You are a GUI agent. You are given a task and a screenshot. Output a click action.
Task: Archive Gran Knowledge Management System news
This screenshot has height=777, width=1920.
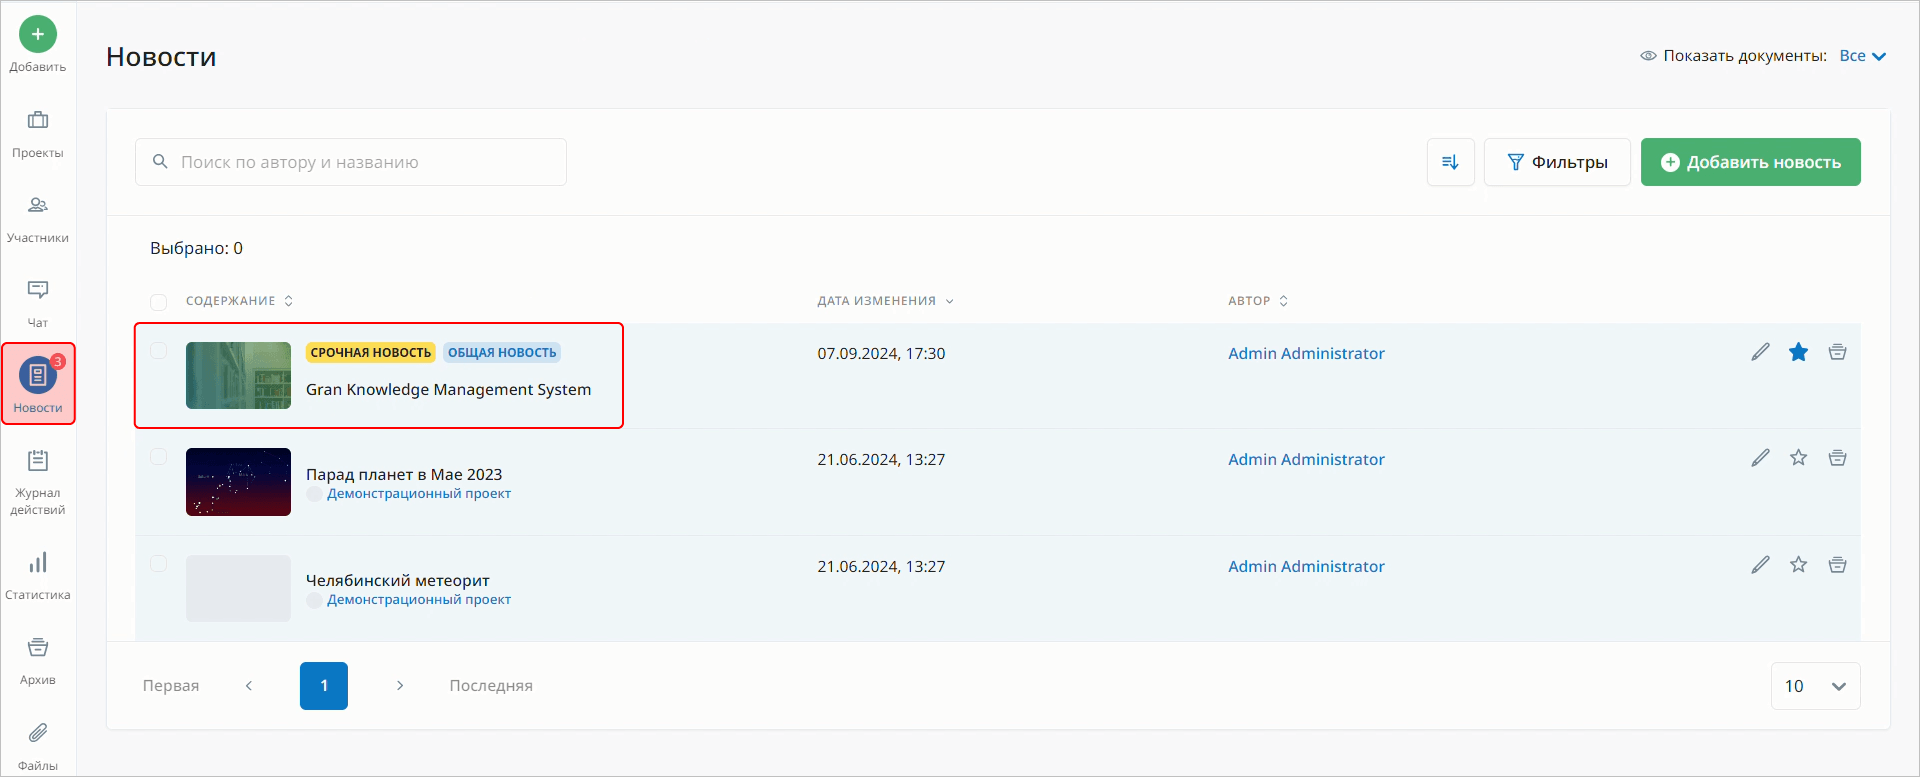pyautogui.click(x=1837, y=352)
